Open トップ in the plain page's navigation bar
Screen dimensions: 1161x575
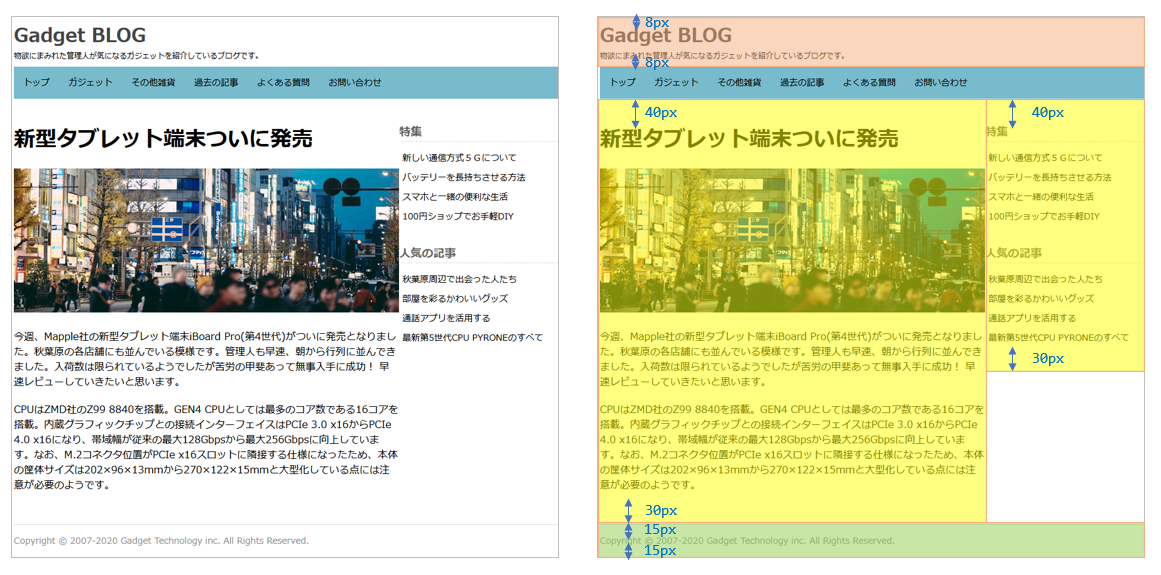tap(37, 83)
